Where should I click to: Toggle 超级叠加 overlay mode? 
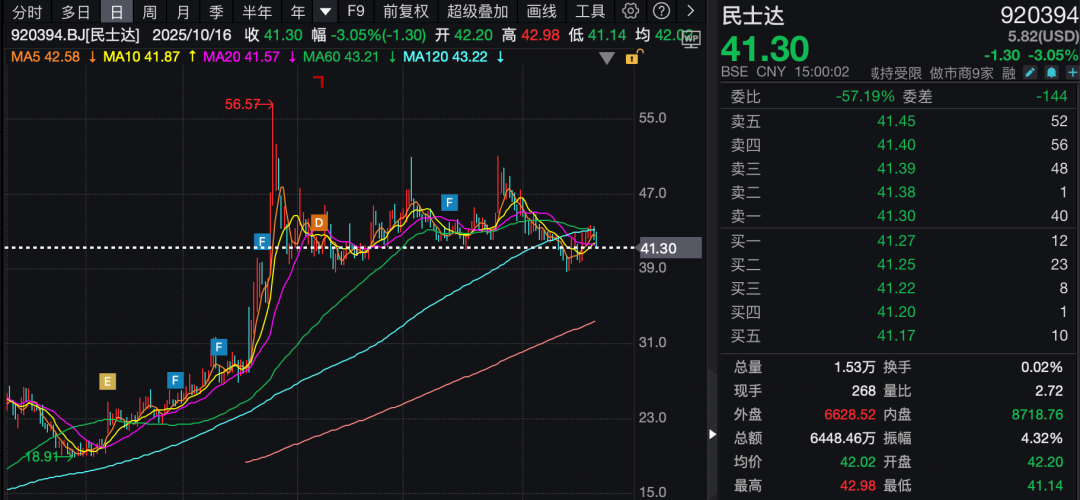[x=477, y=12]
